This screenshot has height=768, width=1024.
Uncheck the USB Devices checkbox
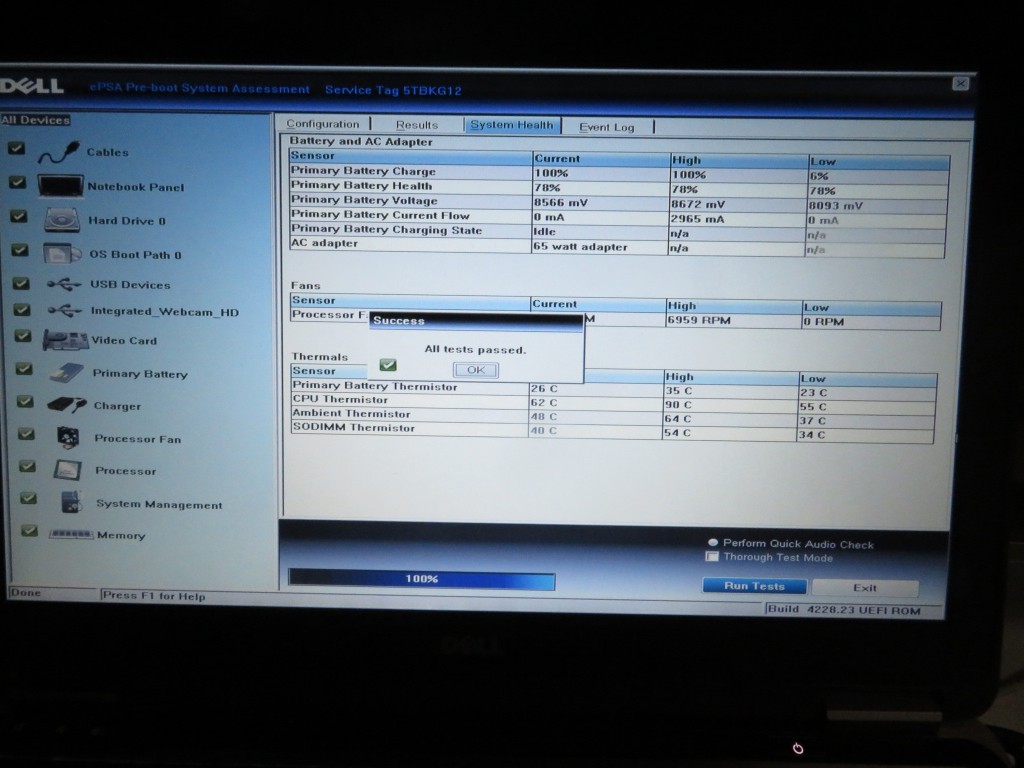(x=22, y=283)
